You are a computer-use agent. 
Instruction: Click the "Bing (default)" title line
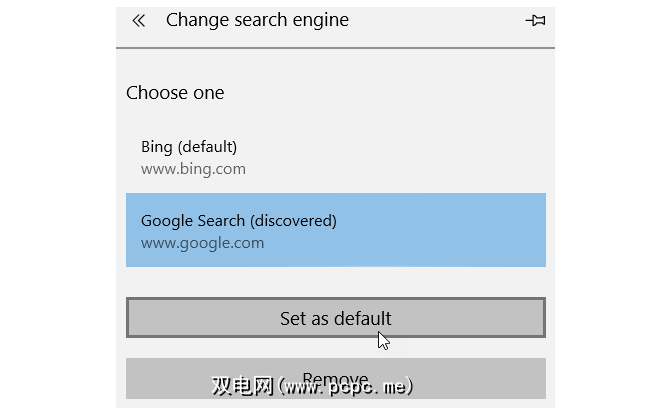189,147
